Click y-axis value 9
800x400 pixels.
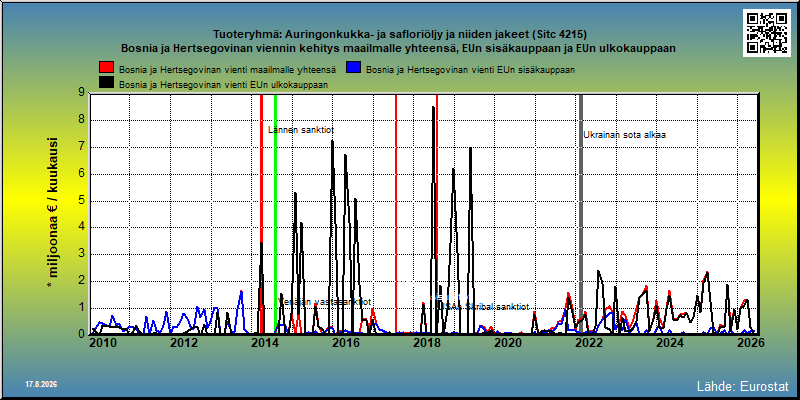(81, 93)
